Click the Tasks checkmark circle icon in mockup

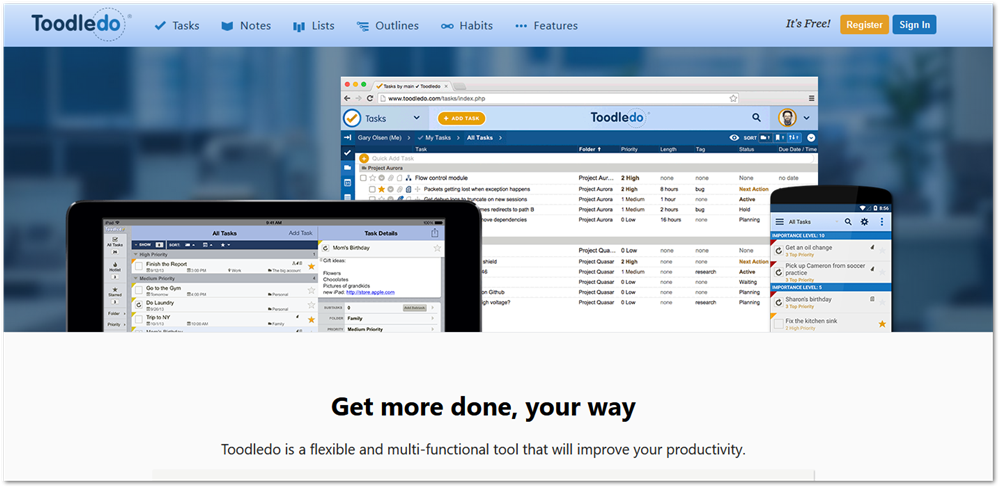pos(352,118)
